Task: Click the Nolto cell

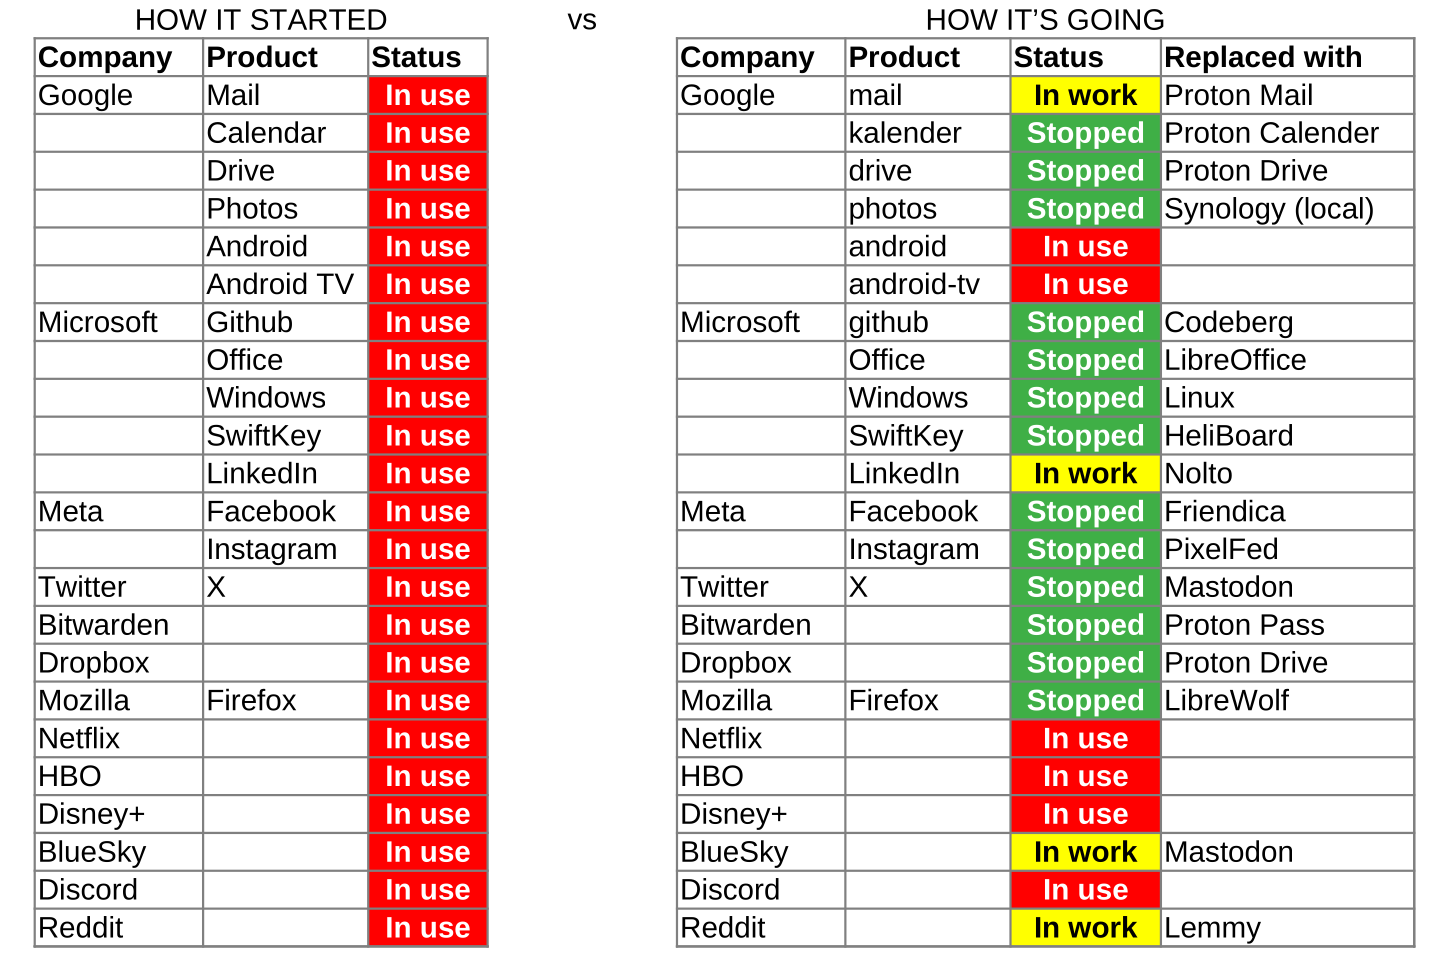Action: coord(1198,474)
